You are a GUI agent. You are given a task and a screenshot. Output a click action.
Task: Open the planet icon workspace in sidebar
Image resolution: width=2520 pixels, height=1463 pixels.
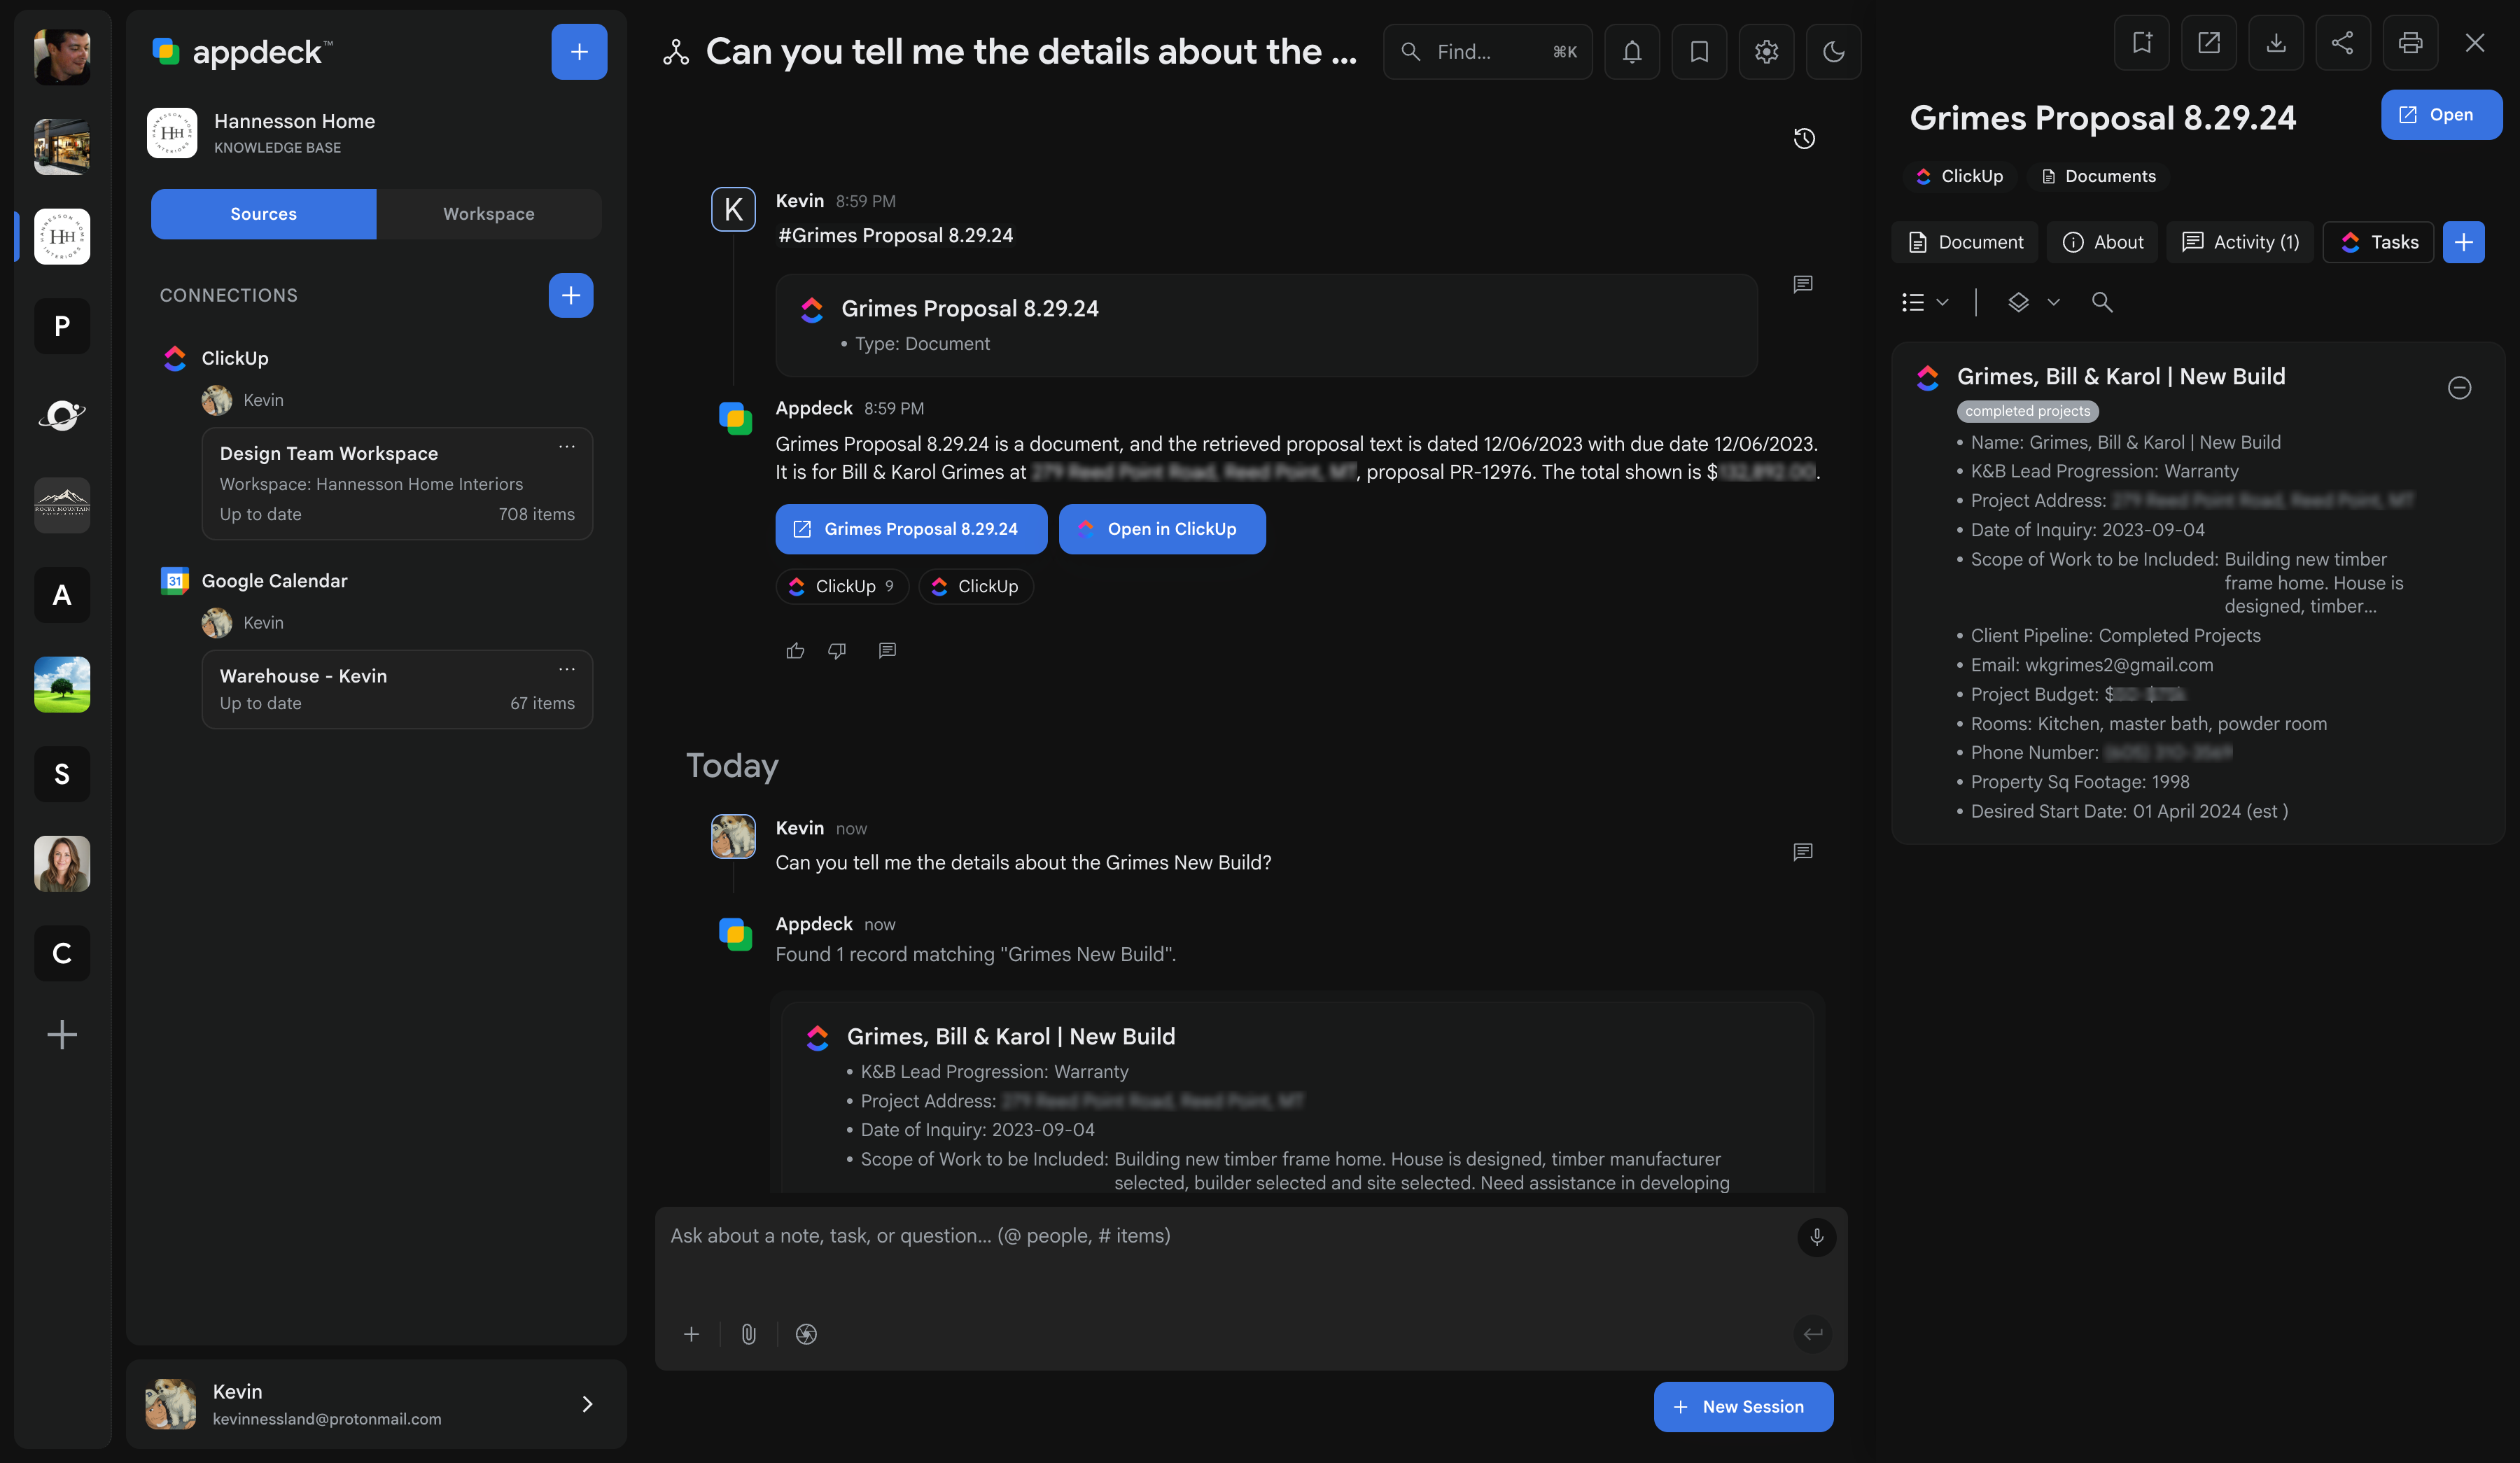(x=62, y=416)
